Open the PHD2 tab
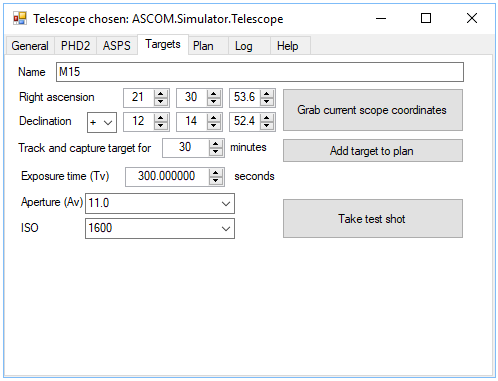Screen dimensions: 498x381 coord(75,46)
